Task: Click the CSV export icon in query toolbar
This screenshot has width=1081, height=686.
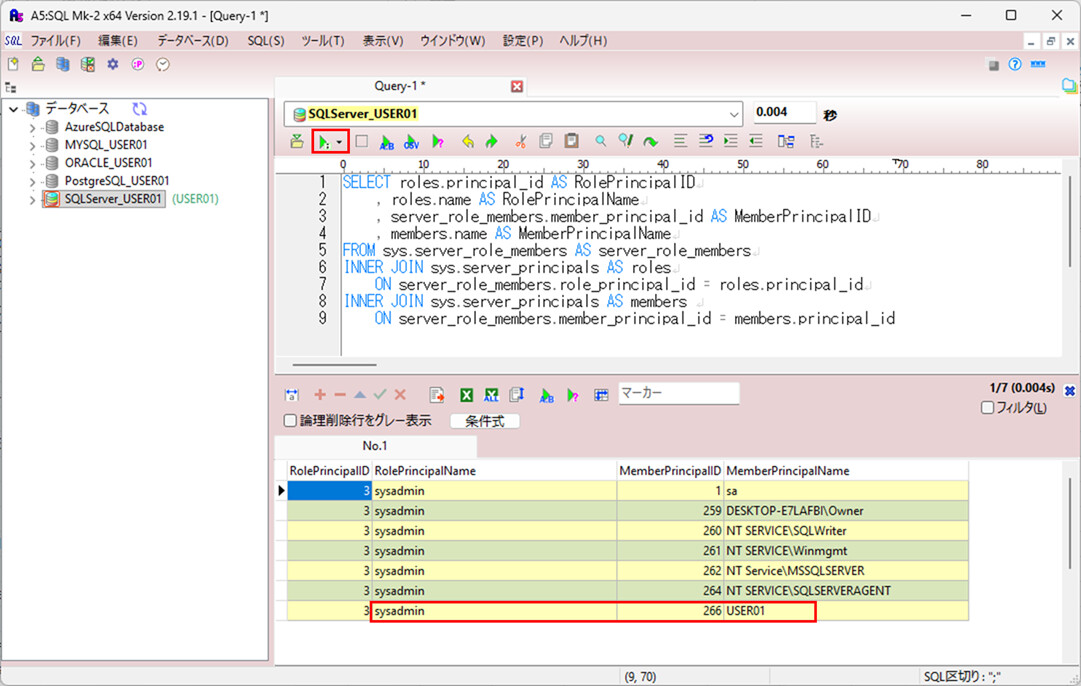Action: [411, 142]
